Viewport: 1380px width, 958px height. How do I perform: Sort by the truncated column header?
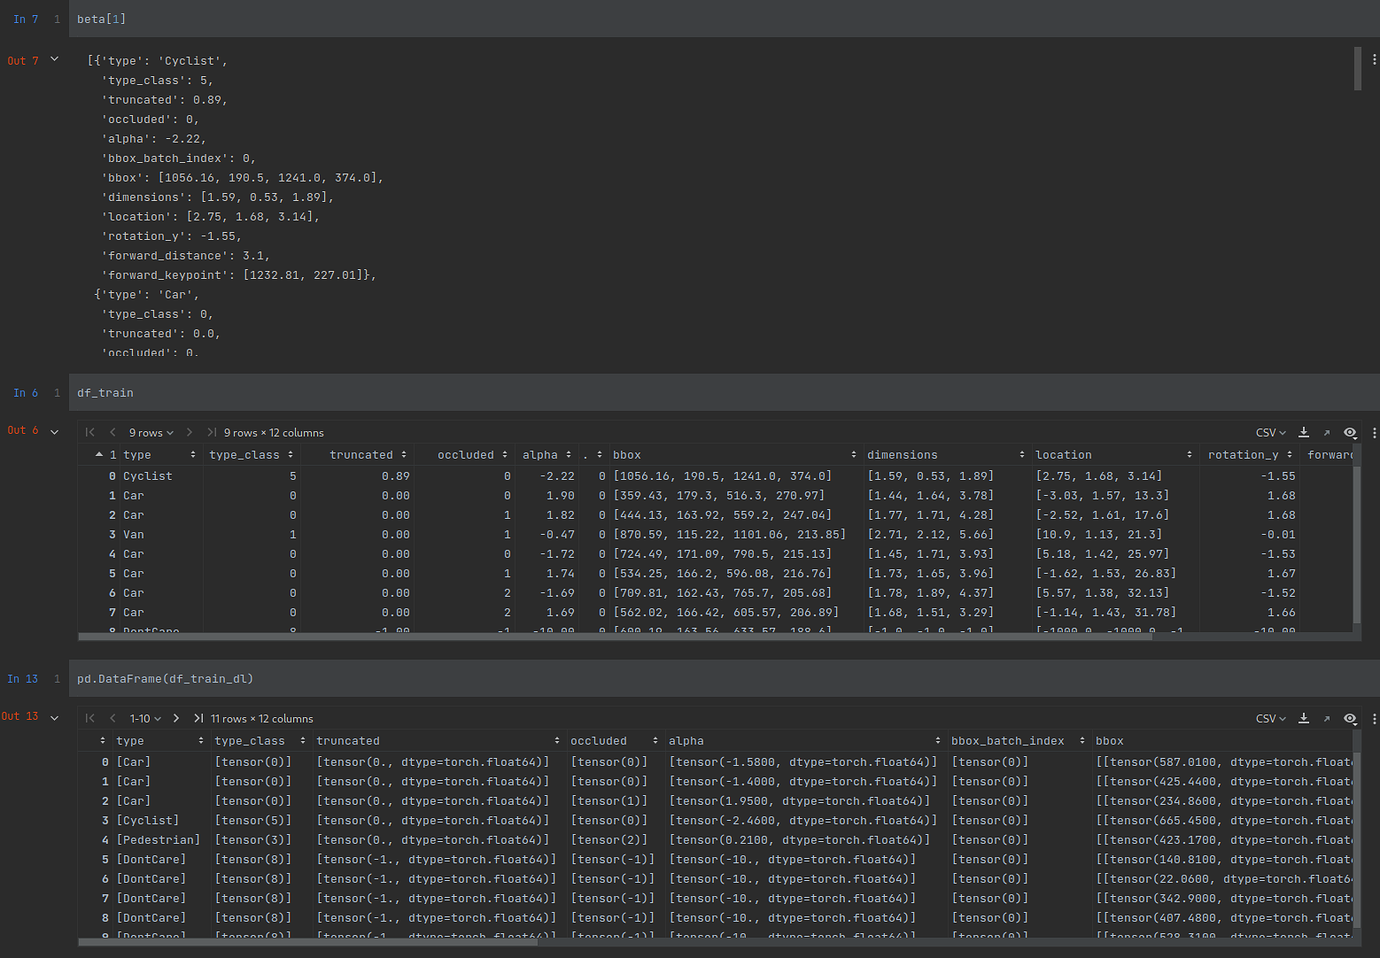(363, 454)
